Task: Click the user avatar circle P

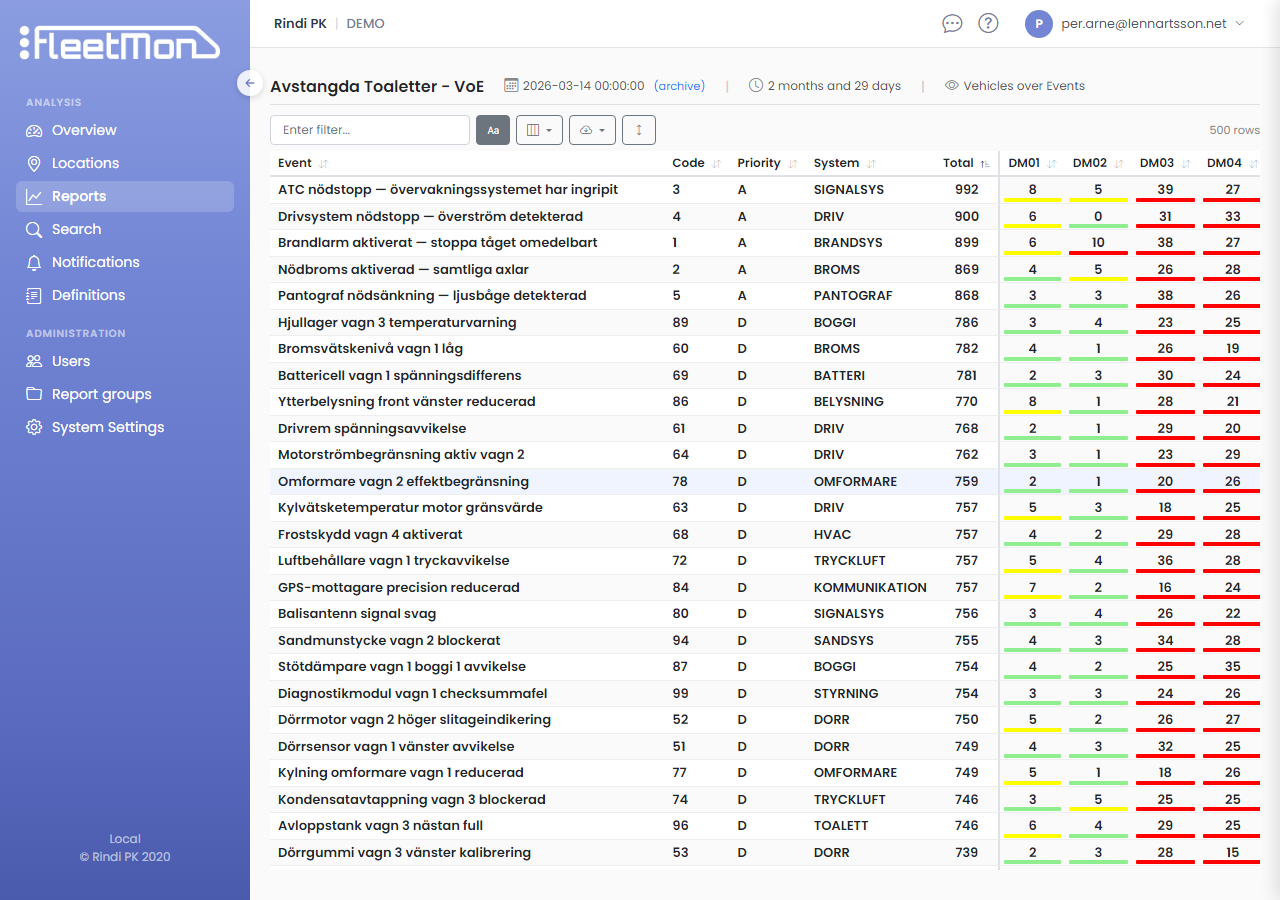Action: (x=1039, y=24)
